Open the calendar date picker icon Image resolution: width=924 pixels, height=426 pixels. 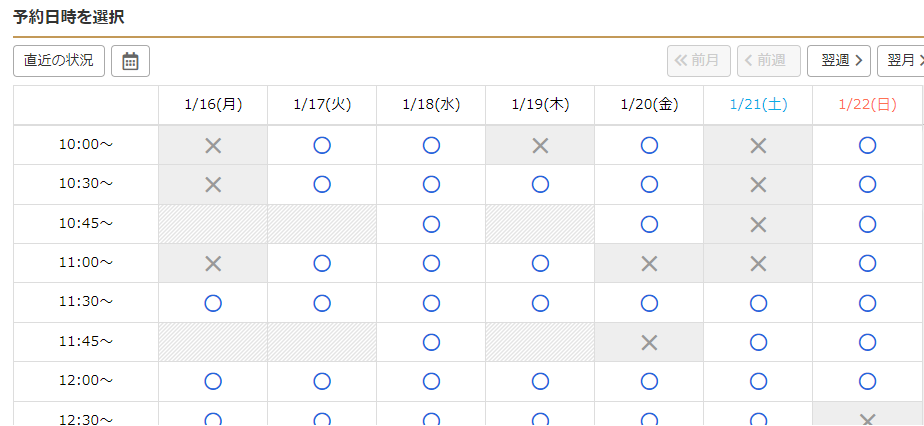point(130,61)
